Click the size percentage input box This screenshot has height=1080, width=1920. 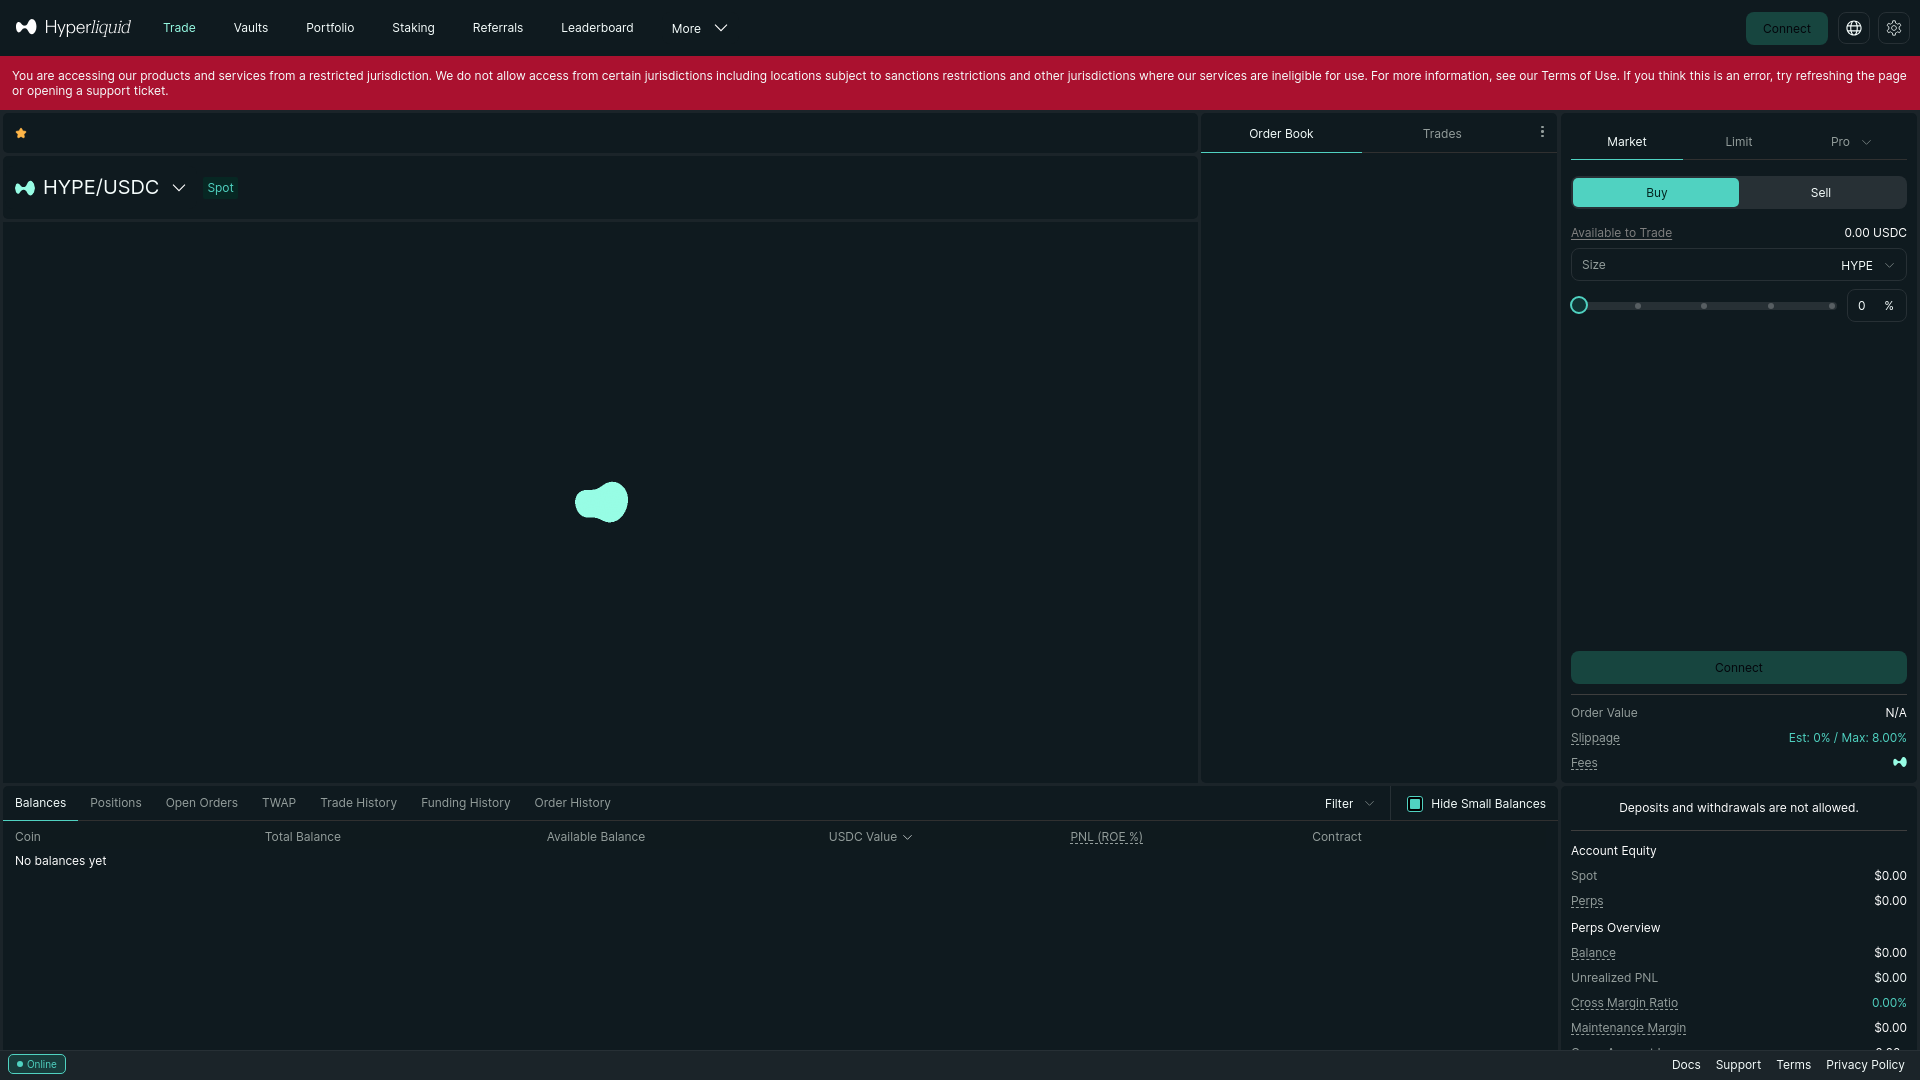(1876, 306)
